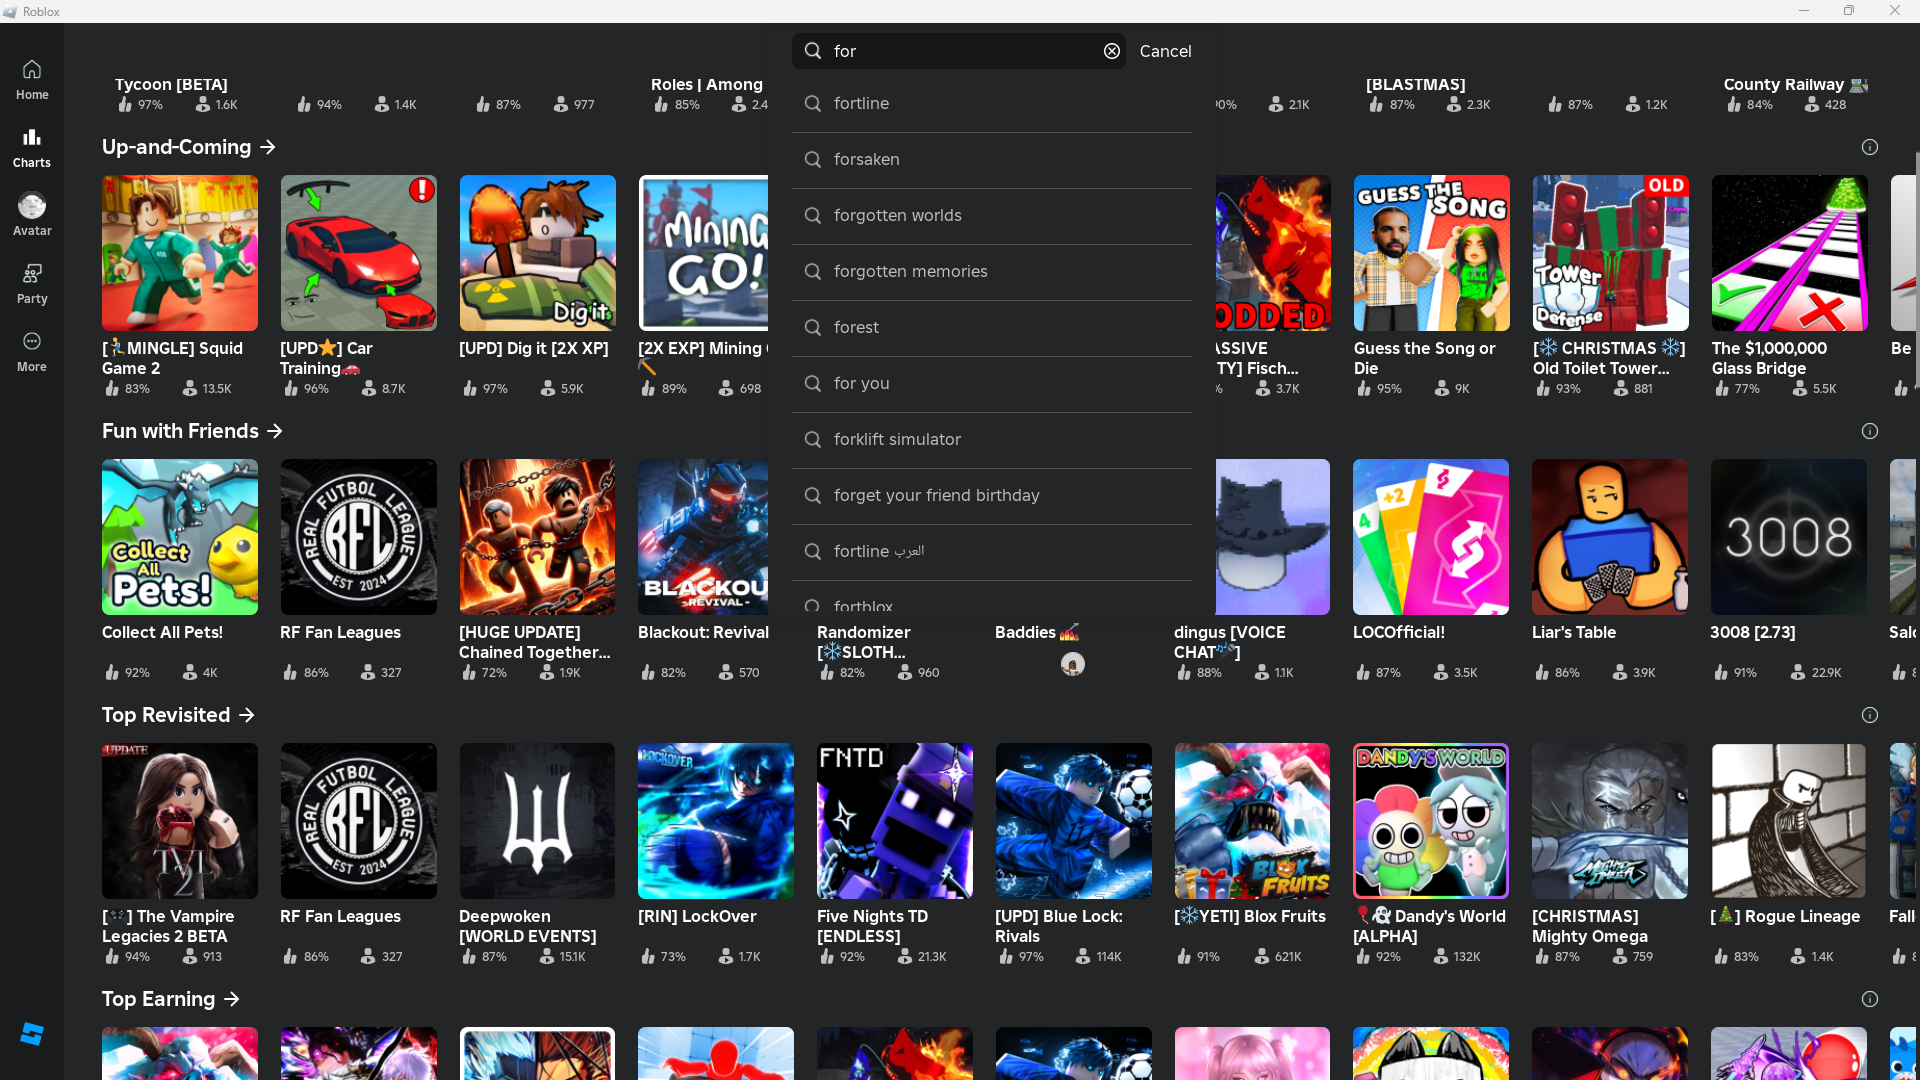Click the Roblox Studio icon in sidebar bottom
The image size is (1920, 1080).
click(32, 1034)
